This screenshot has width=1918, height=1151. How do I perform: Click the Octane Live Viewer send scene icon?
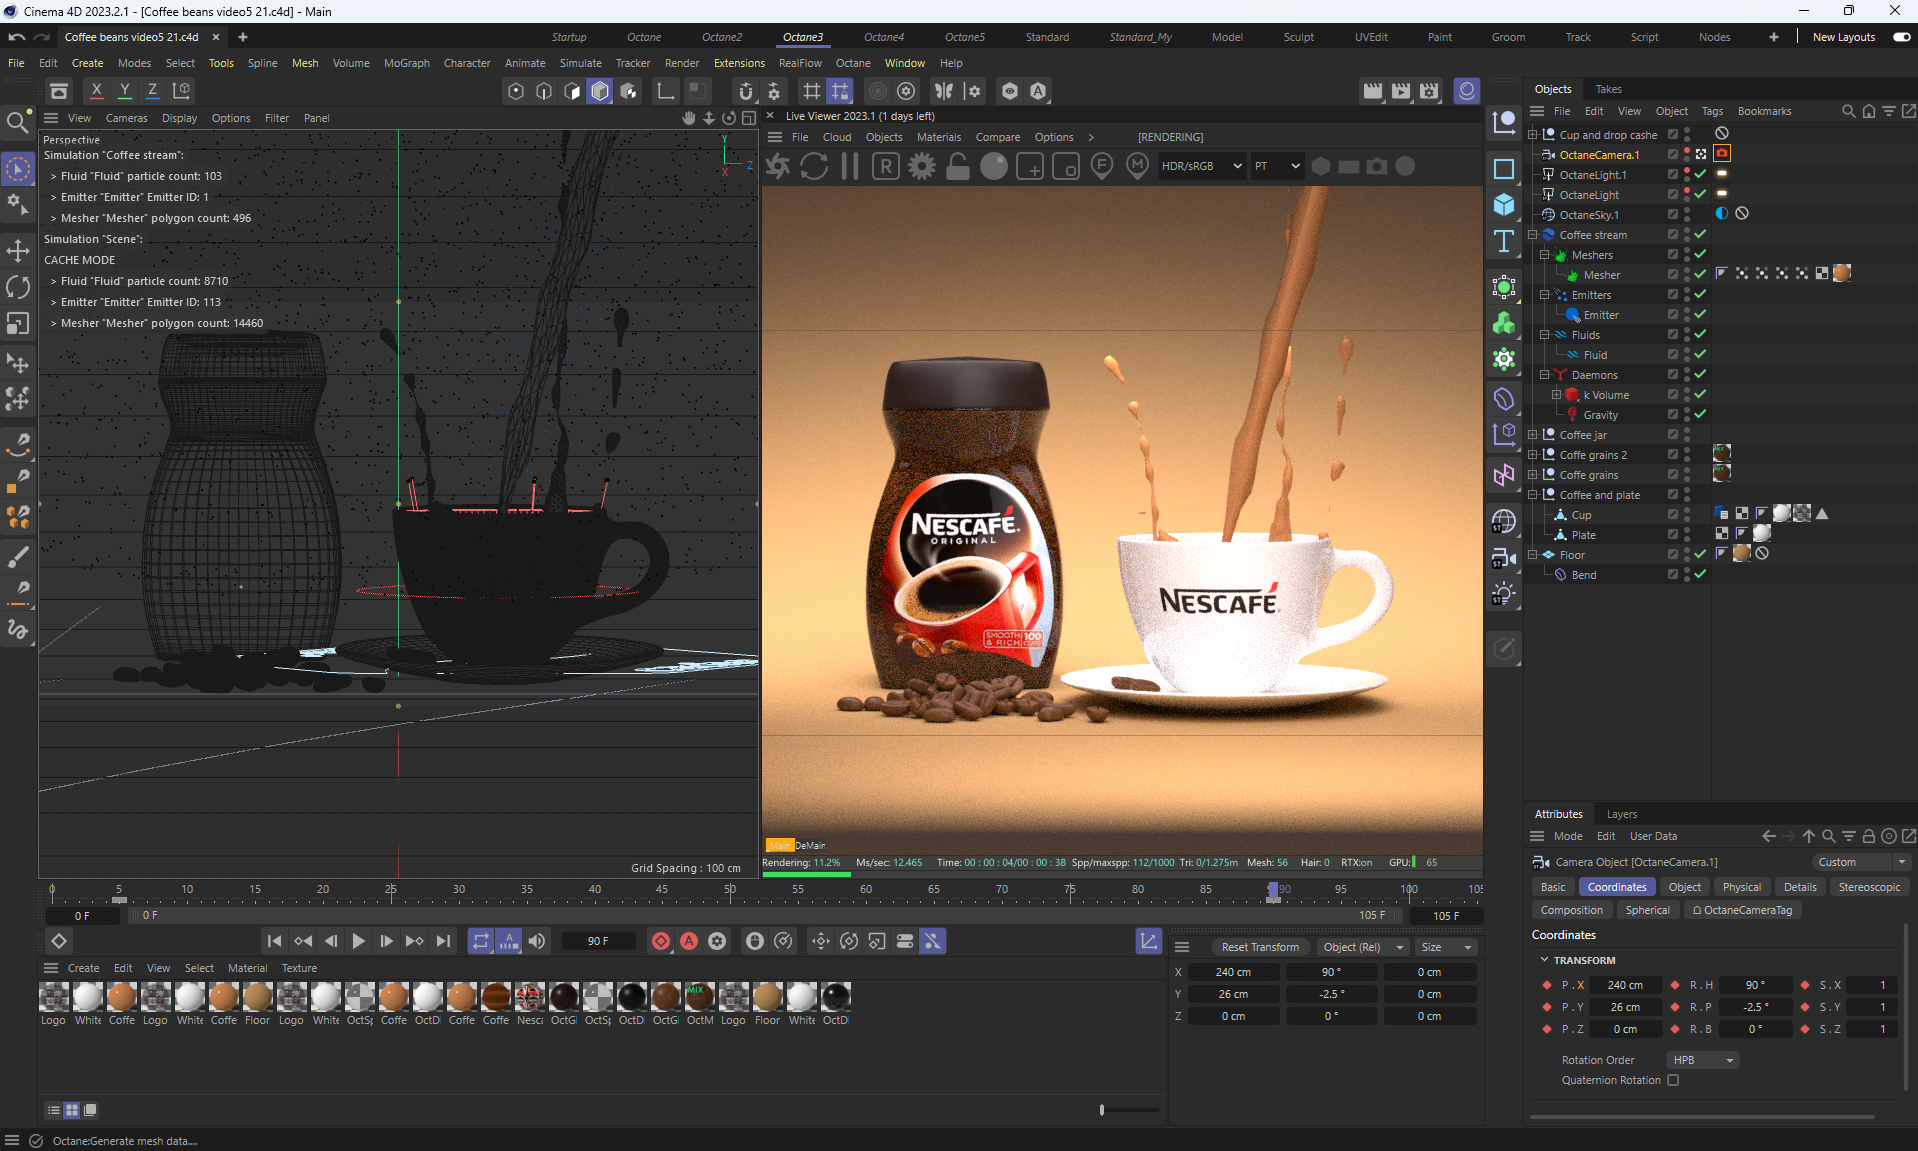[778, 167]
